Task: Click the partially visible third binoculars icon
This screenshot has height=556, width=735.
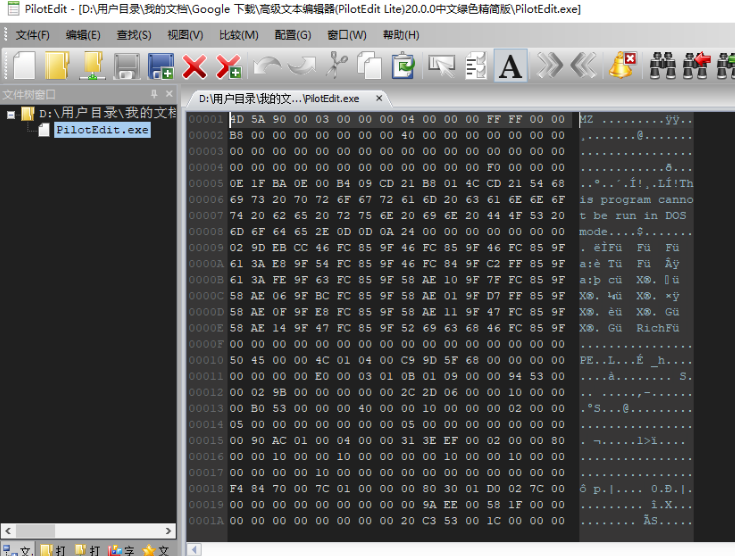Action: point(726,65)
